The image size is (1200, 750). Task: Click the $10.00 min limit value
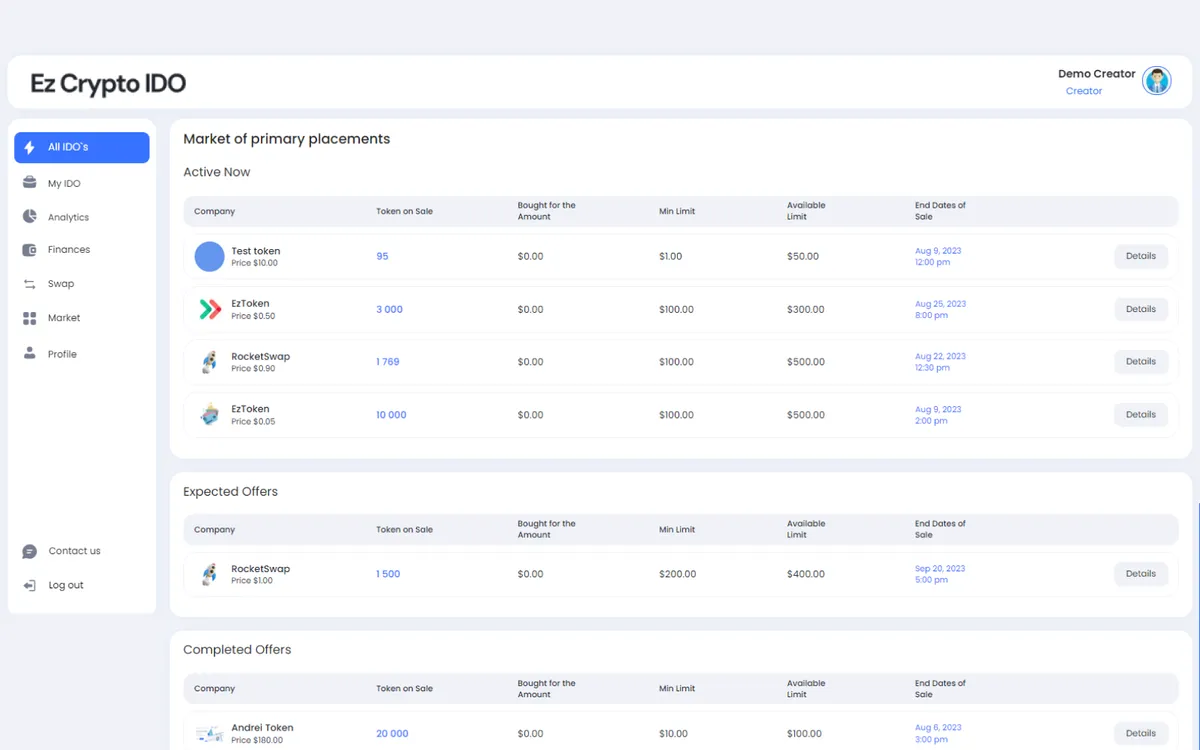674,734
